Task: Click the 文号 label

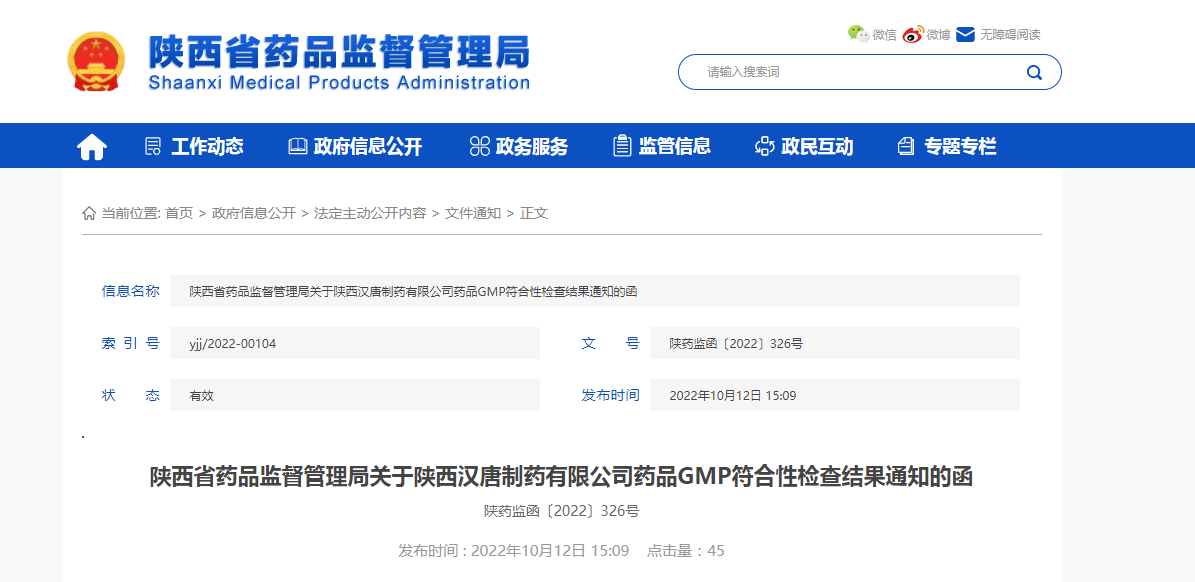Action: click(x=610, y=344)
